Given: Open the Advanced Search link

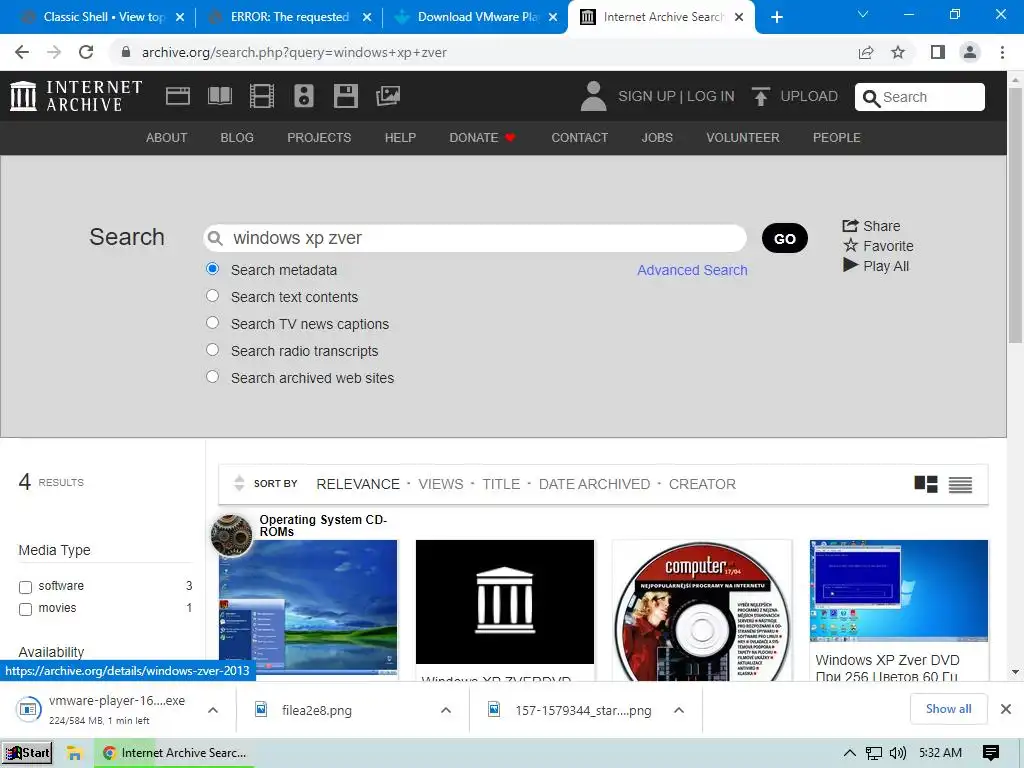Looking at the screenshot, I should point(692,270).
